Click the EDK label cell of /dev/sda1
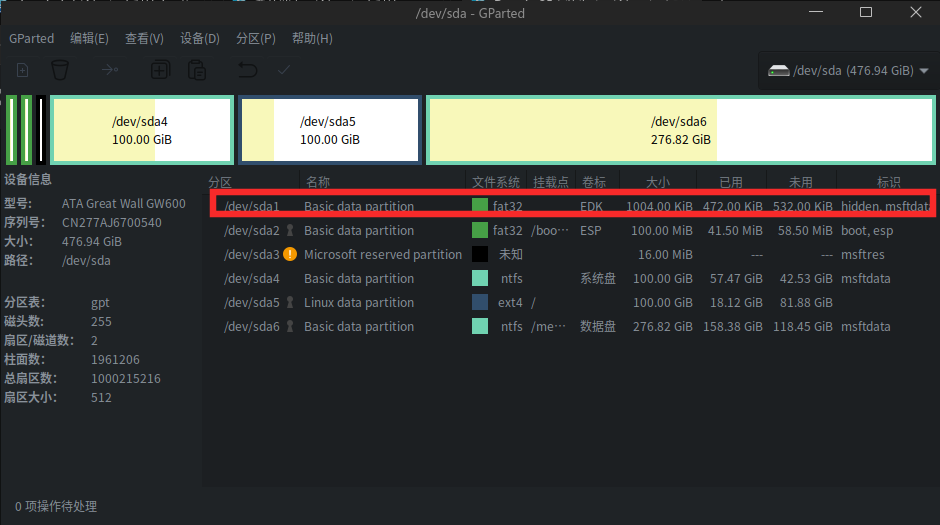Image resolution: width=940 pixels, height=525 pixels. click(x=591, y=206)
